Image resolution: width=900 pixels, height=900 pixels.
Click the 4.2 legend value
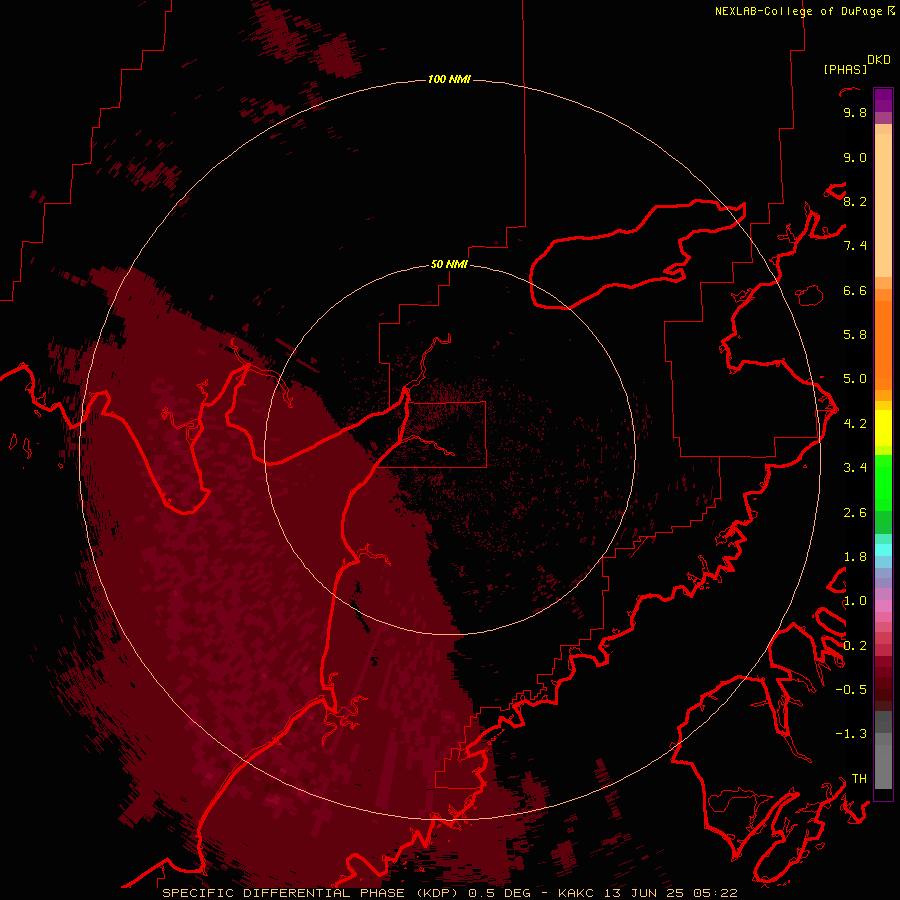[x=855, y=423]
